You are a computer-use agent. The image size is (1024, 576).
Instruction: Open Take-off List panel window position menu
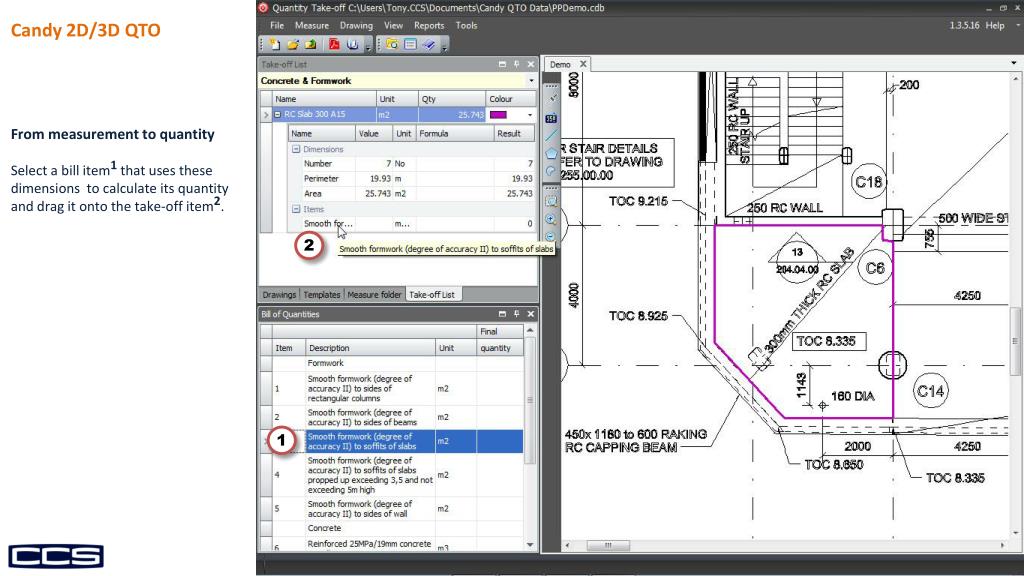[502, 64]
